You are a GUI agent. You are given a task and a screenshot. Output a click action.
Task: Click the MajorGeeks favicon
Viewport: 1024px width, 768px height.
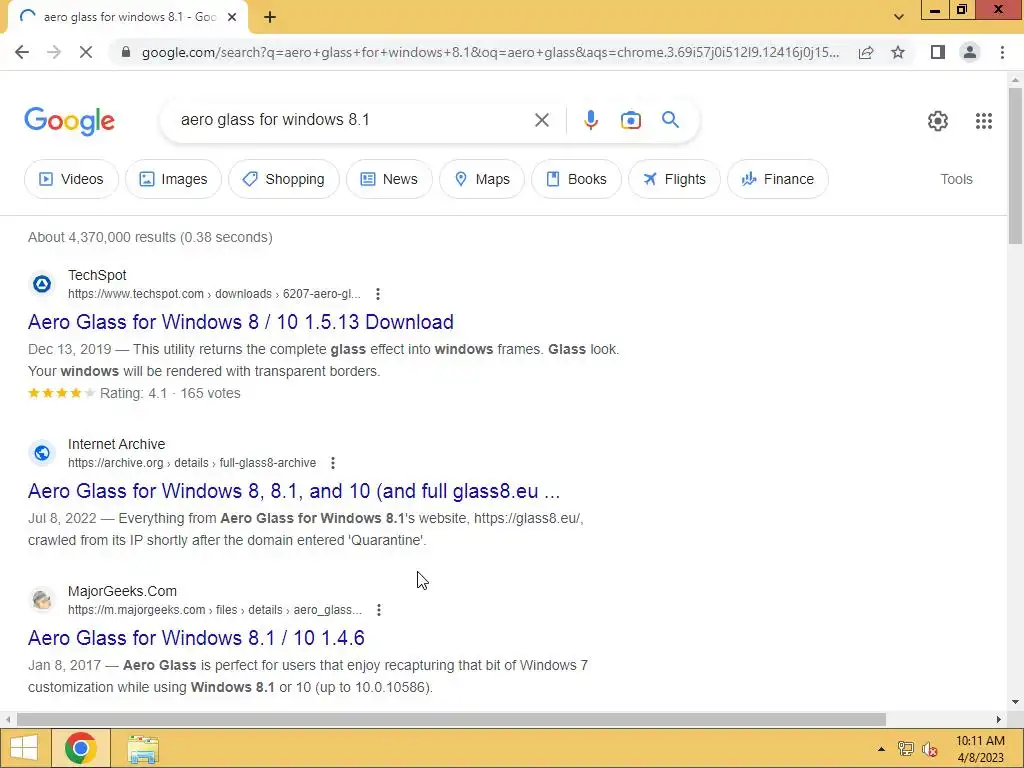coord(42,600)
